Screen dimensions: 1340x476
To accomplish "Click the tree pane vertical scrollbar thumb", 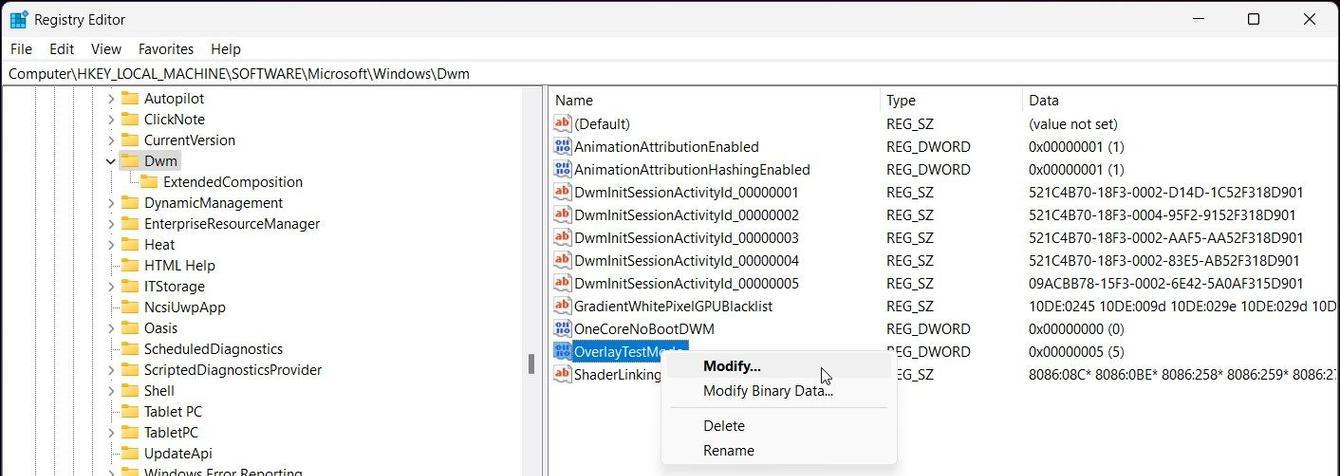I will [x=532, y=364].
